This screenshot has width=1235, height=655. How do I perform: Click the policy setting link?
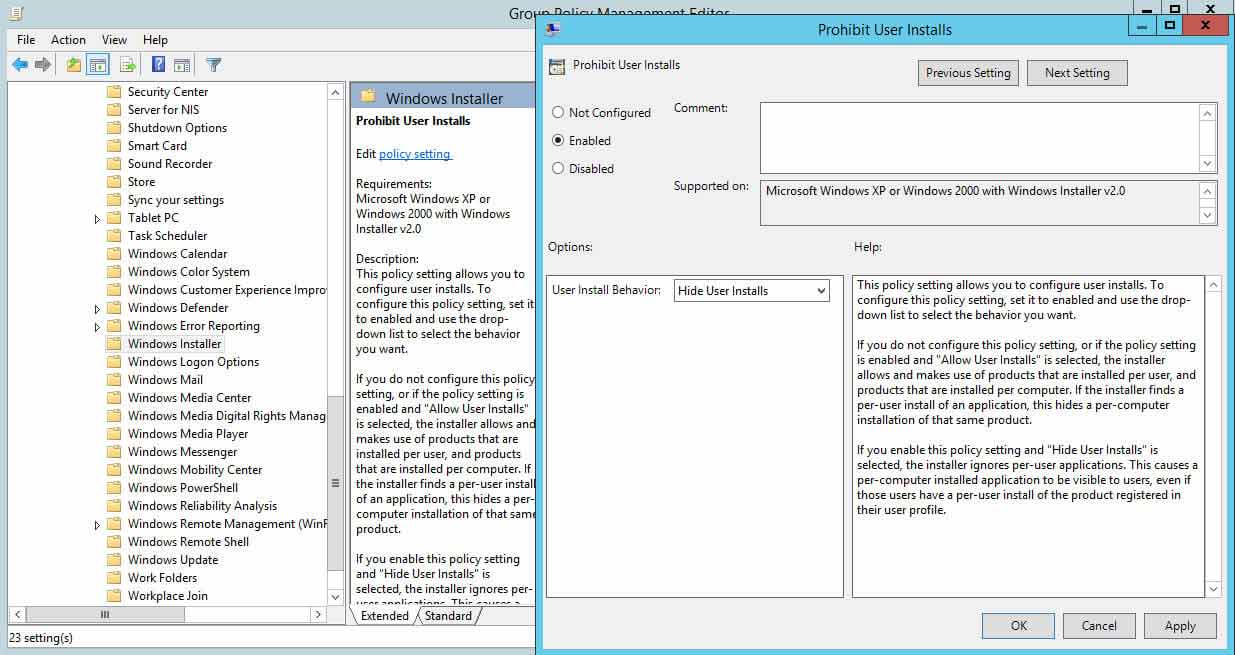415,154
